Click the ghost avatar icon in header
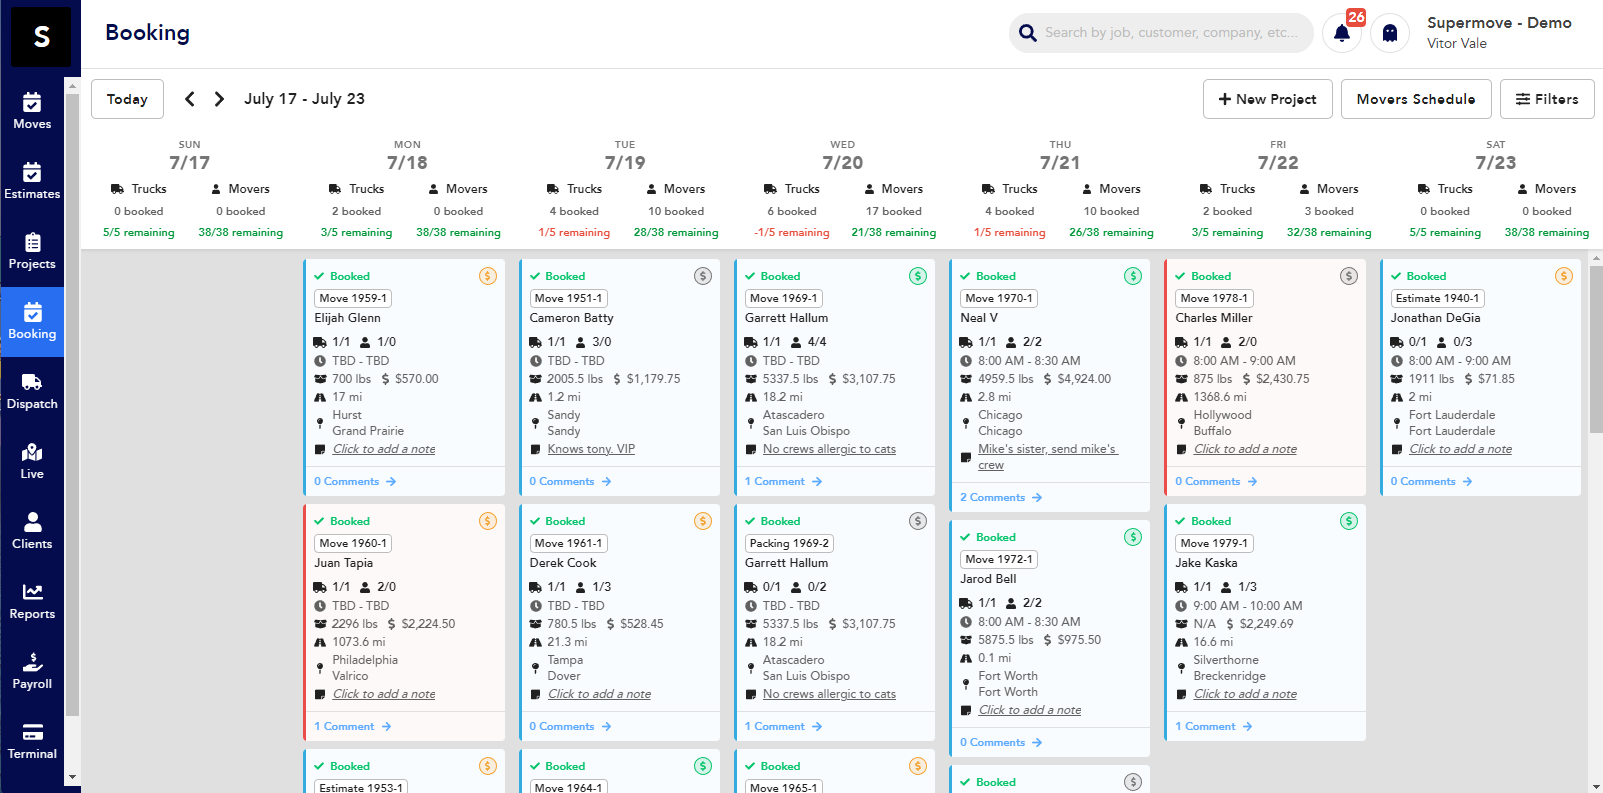The image size is (1603, 793). [1389, 33]
